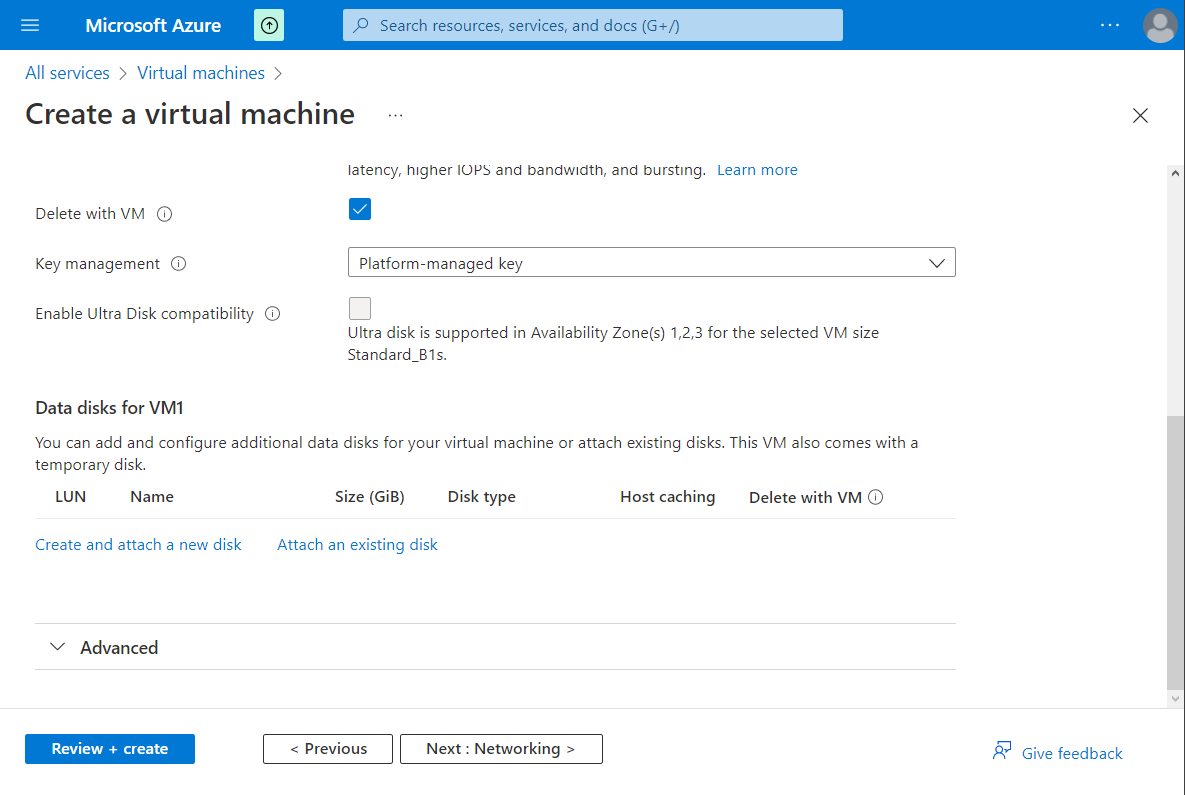Click the scrollbar up arrow
This screenshot has width=1185, height=795.
click(x=1175, y=173)
